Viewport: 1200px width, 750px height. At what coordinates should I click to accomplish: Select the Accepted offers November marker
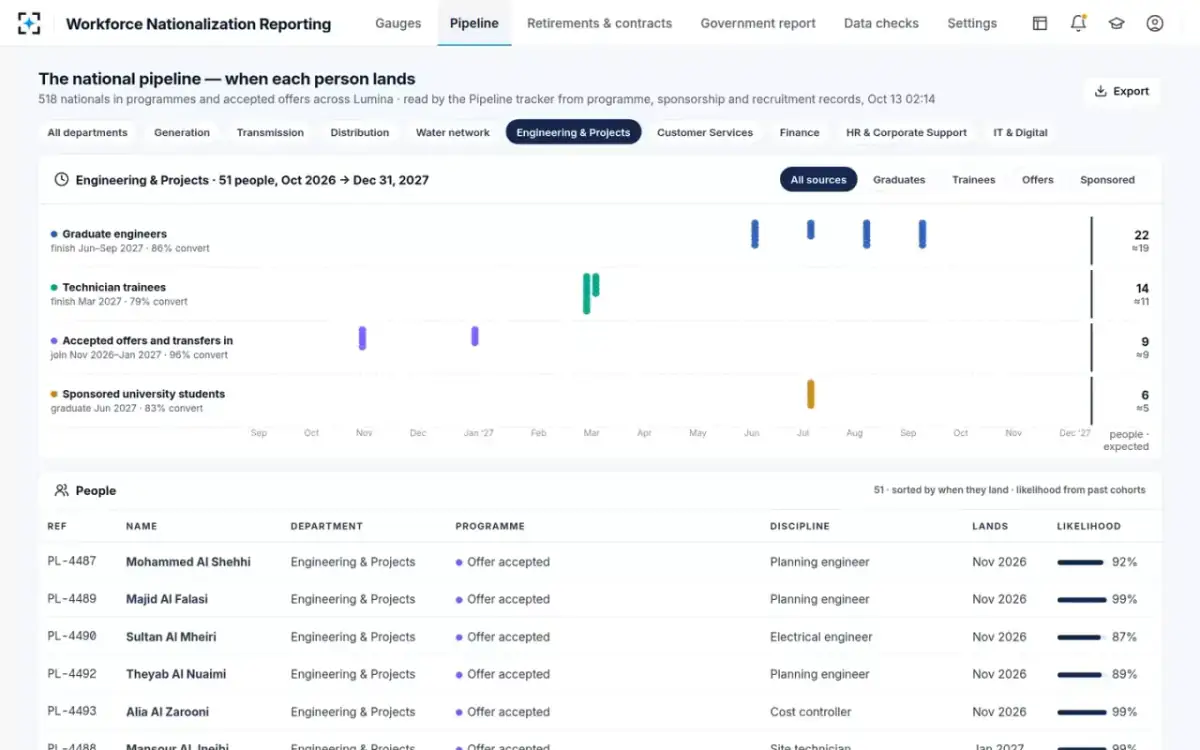(x=362, y=338)
